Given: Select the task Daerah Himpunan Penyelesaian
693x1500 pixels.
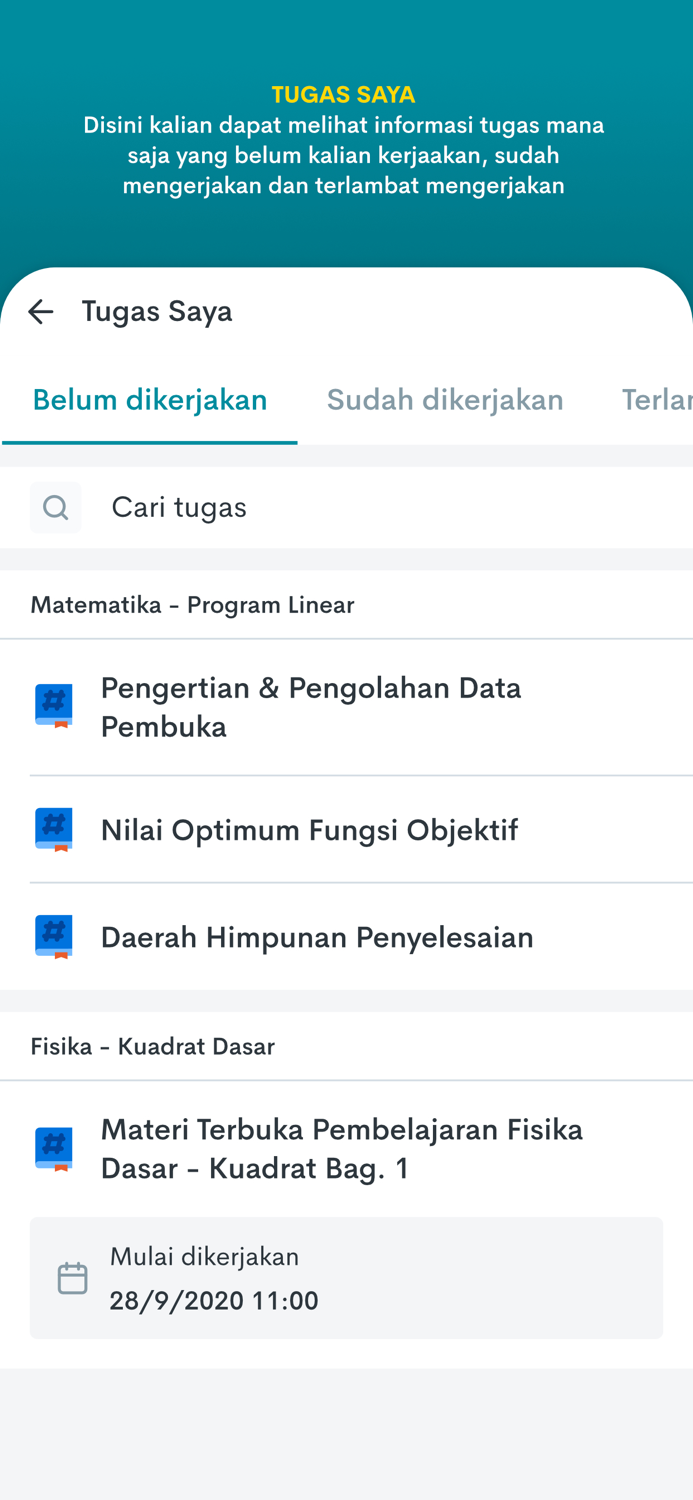Looking at the screenshot, I should 317,936.
